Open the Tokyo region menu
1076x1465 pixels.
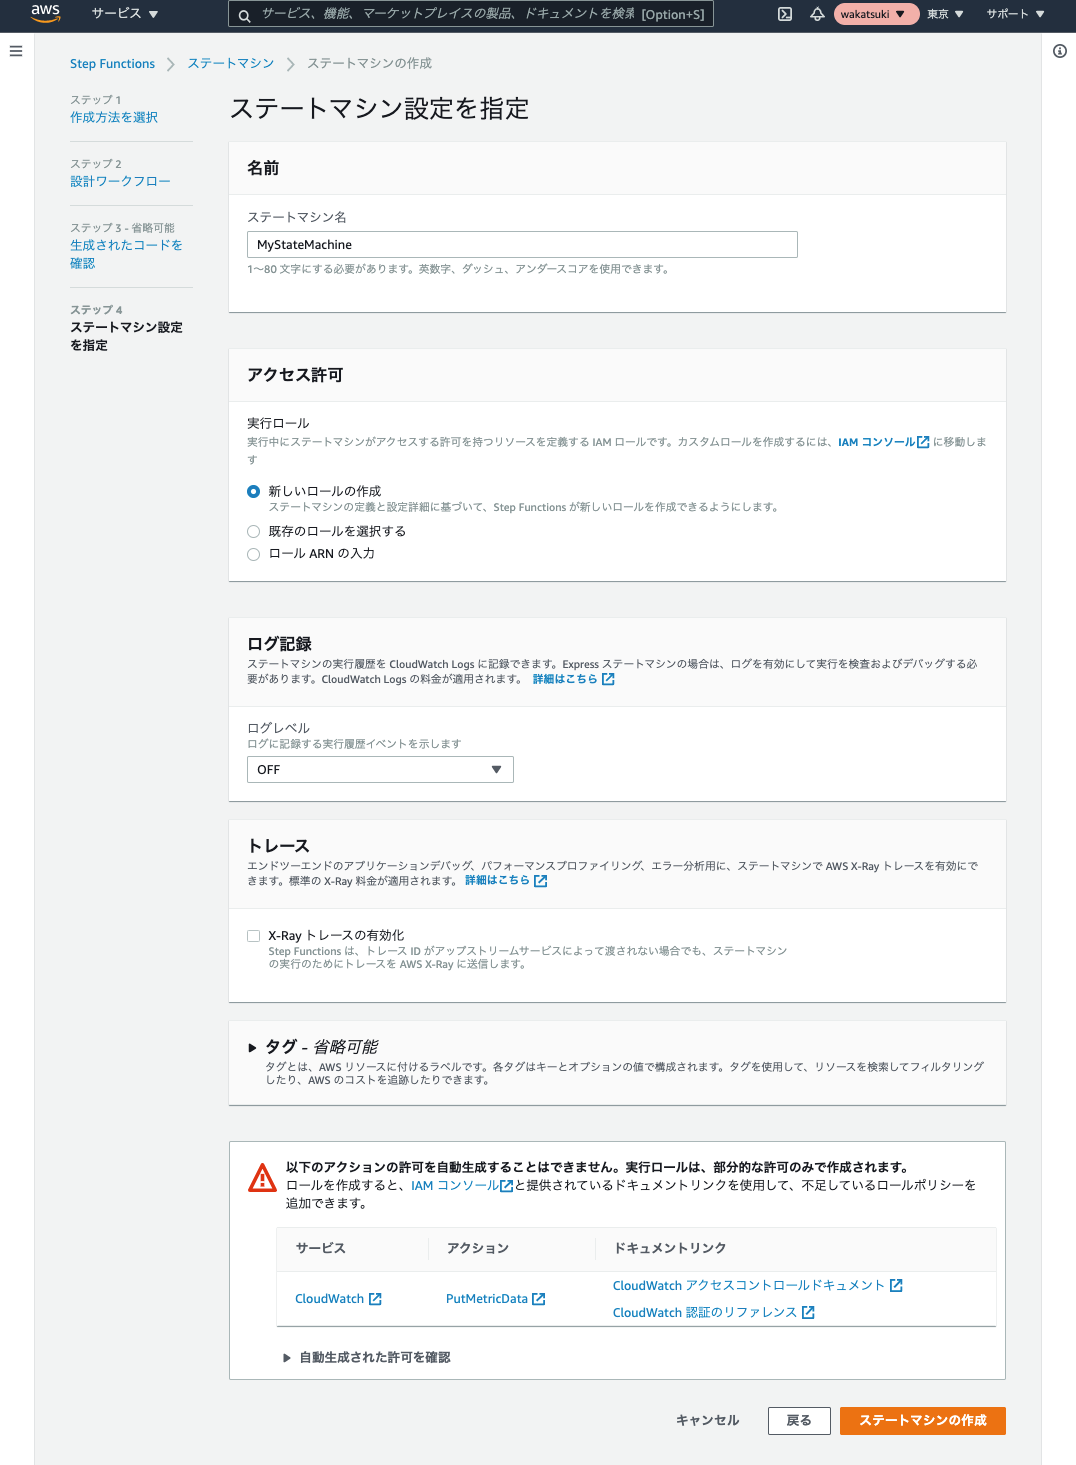pyautogui.click(x=945, y=14)
